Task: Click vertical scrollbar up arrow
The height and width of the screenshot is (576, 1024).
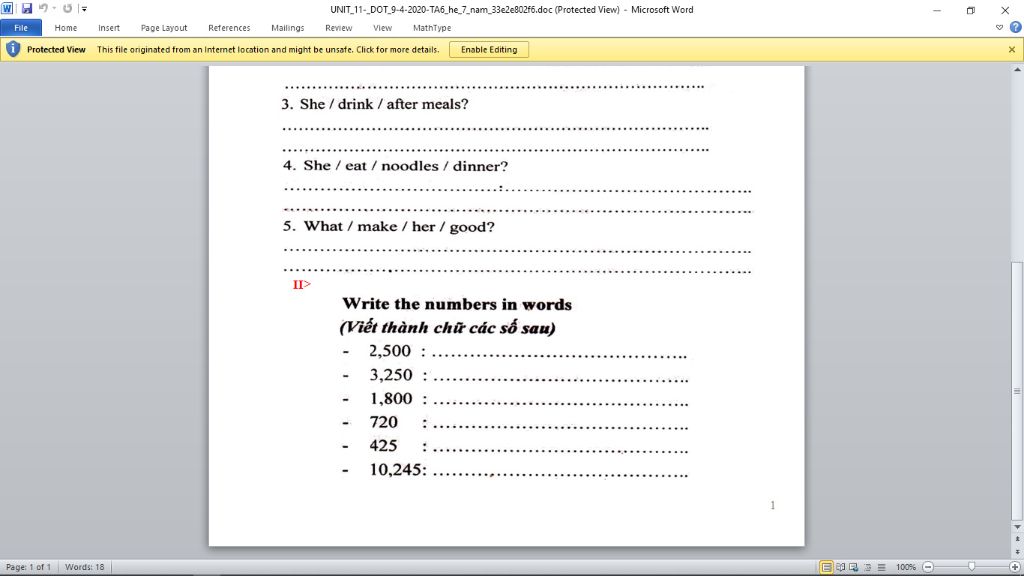Action: point(1017,69)
